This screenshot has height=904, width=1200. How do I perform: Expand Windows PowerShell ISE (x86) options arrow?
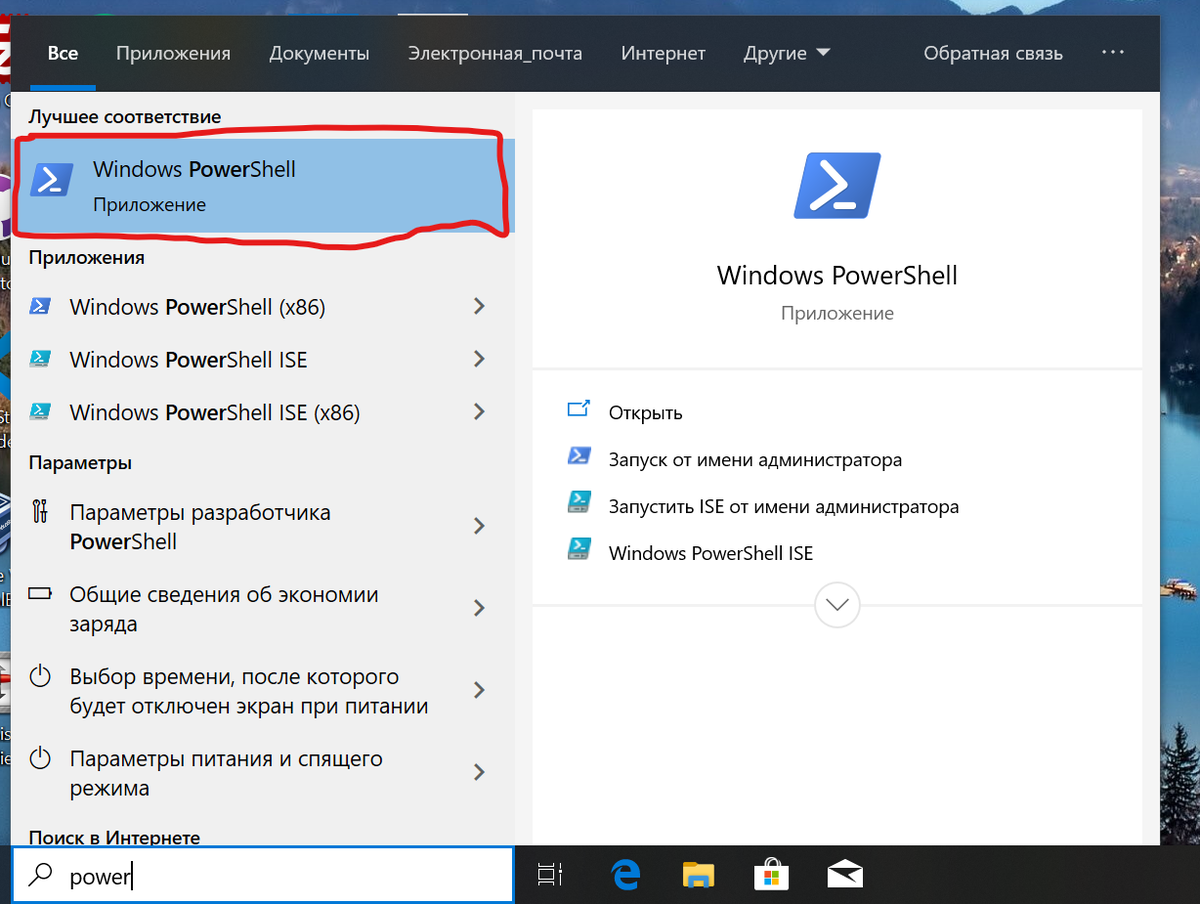click(x=479, y=411)
